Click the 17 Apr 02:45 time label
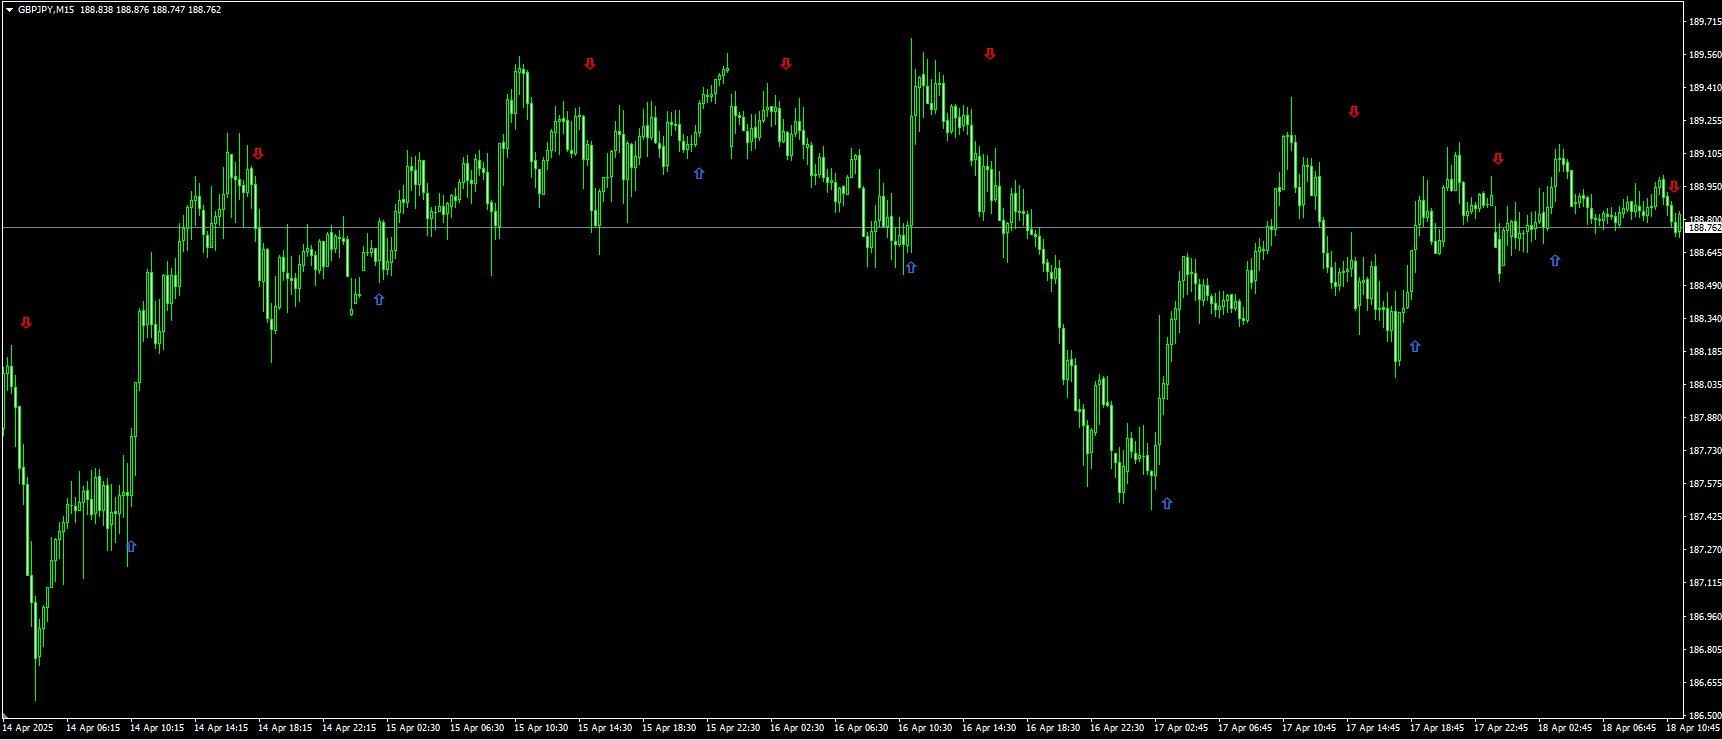The image size is (1722, 740). (1181, 728)
